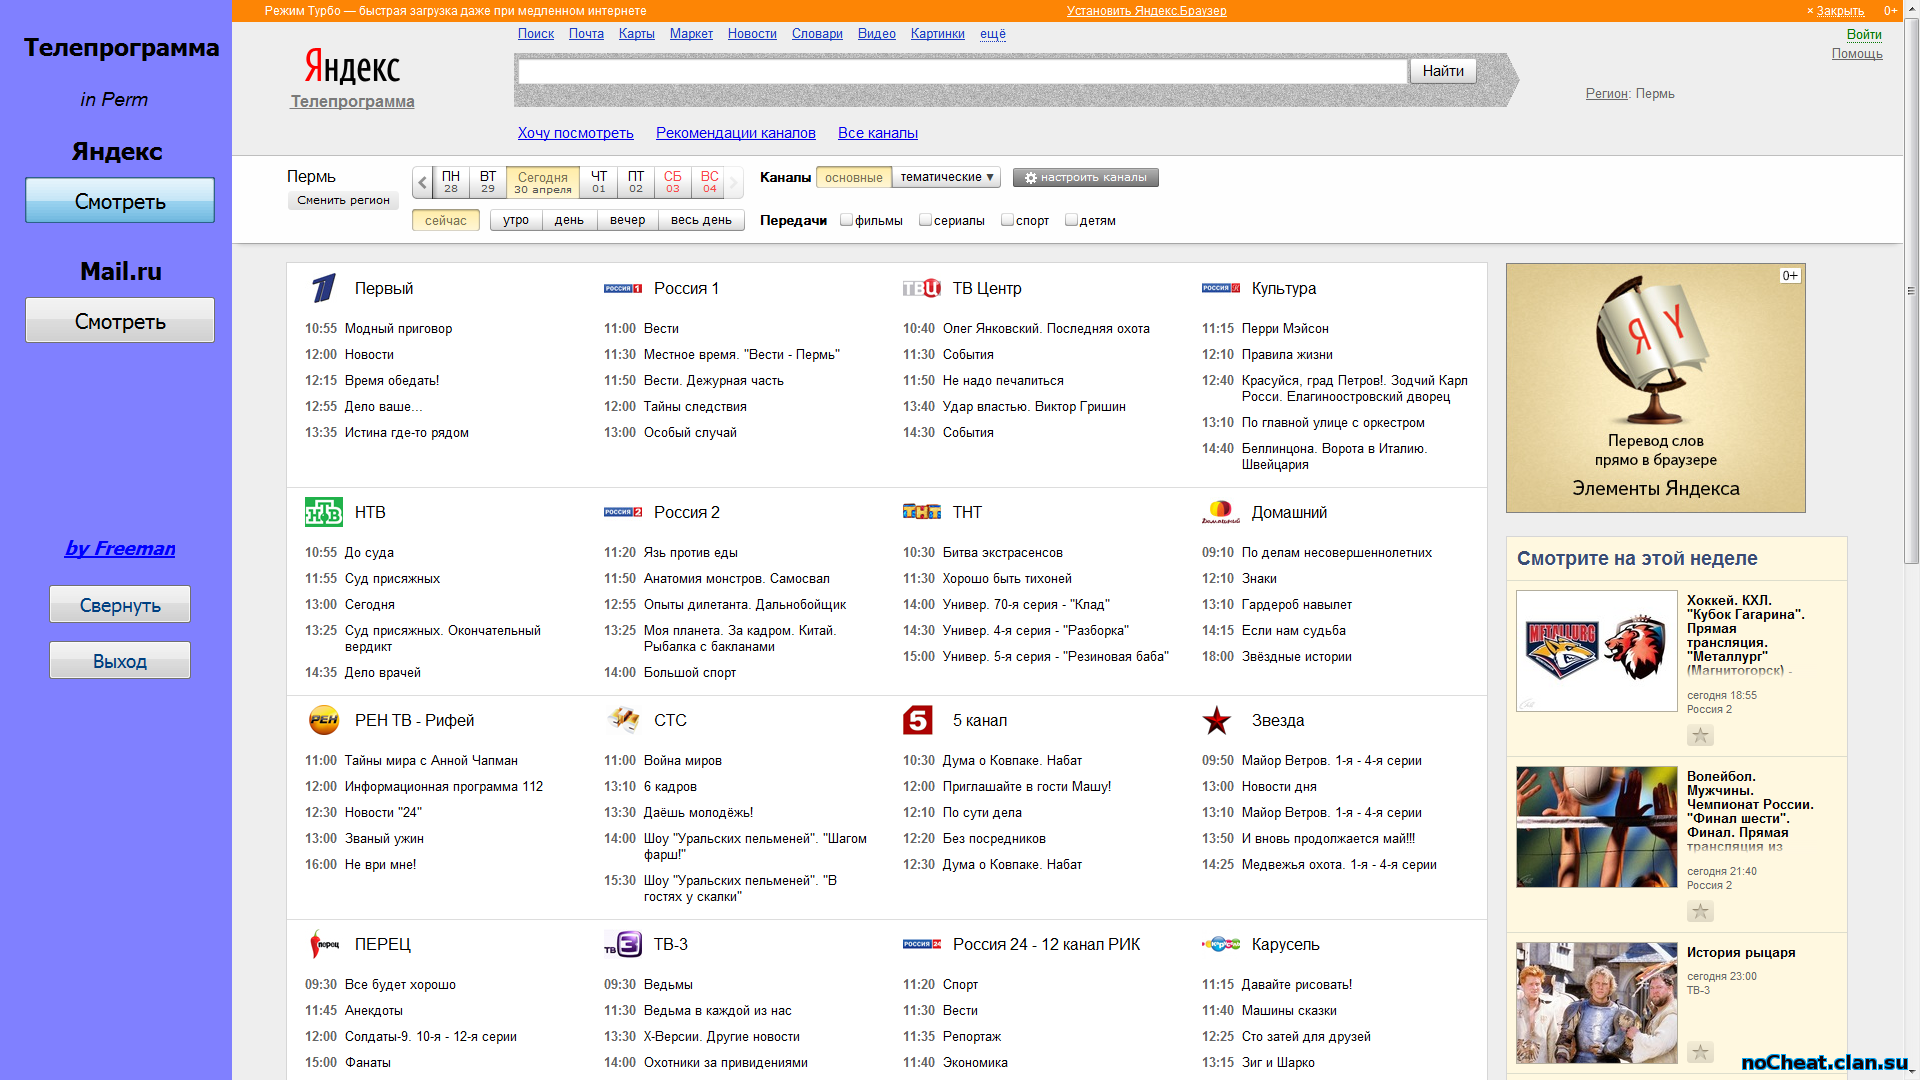Viewport: 1920px width, 1080px height.
Task: Open Рекомендации каналов link
Action: (736, 133)
